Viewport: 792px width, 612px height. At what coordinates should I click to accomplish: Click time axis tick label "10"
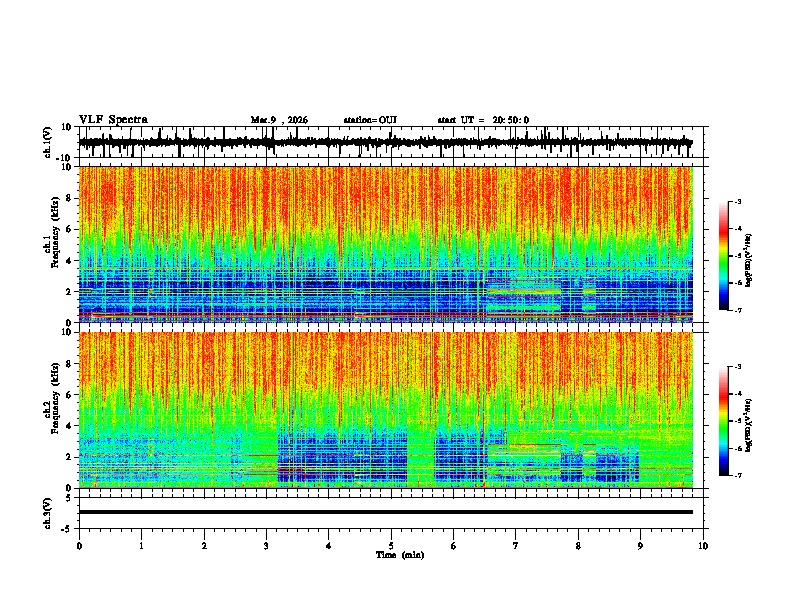pos(703,546)
